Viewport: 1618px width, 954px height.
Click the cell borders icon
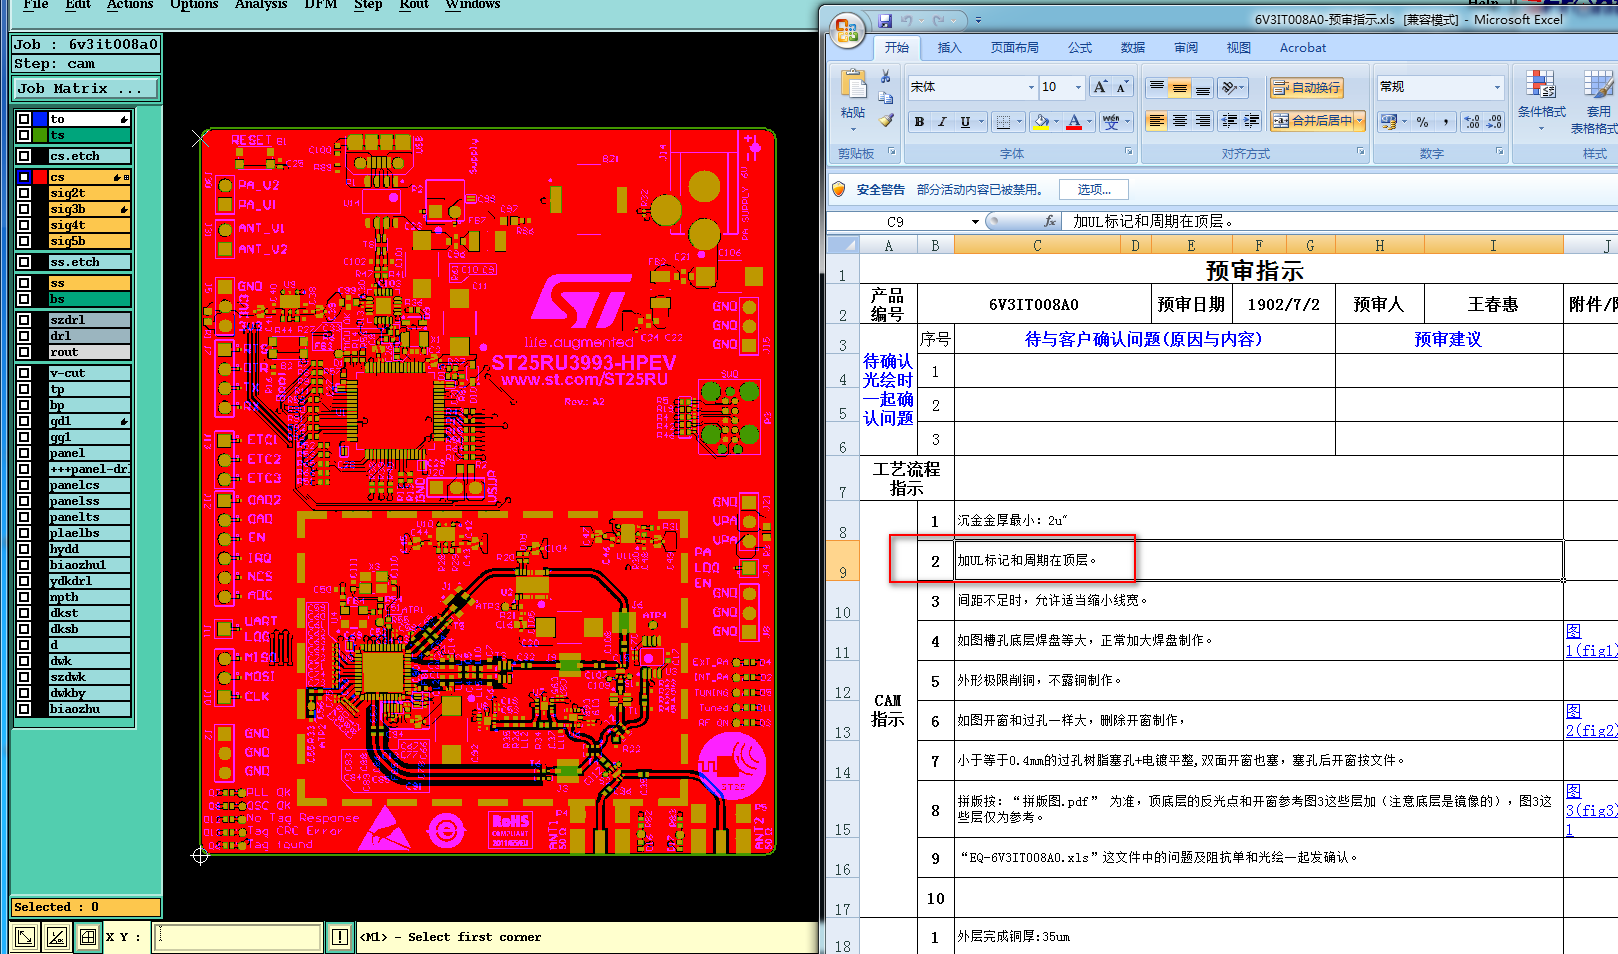[x=1003, y=122]
